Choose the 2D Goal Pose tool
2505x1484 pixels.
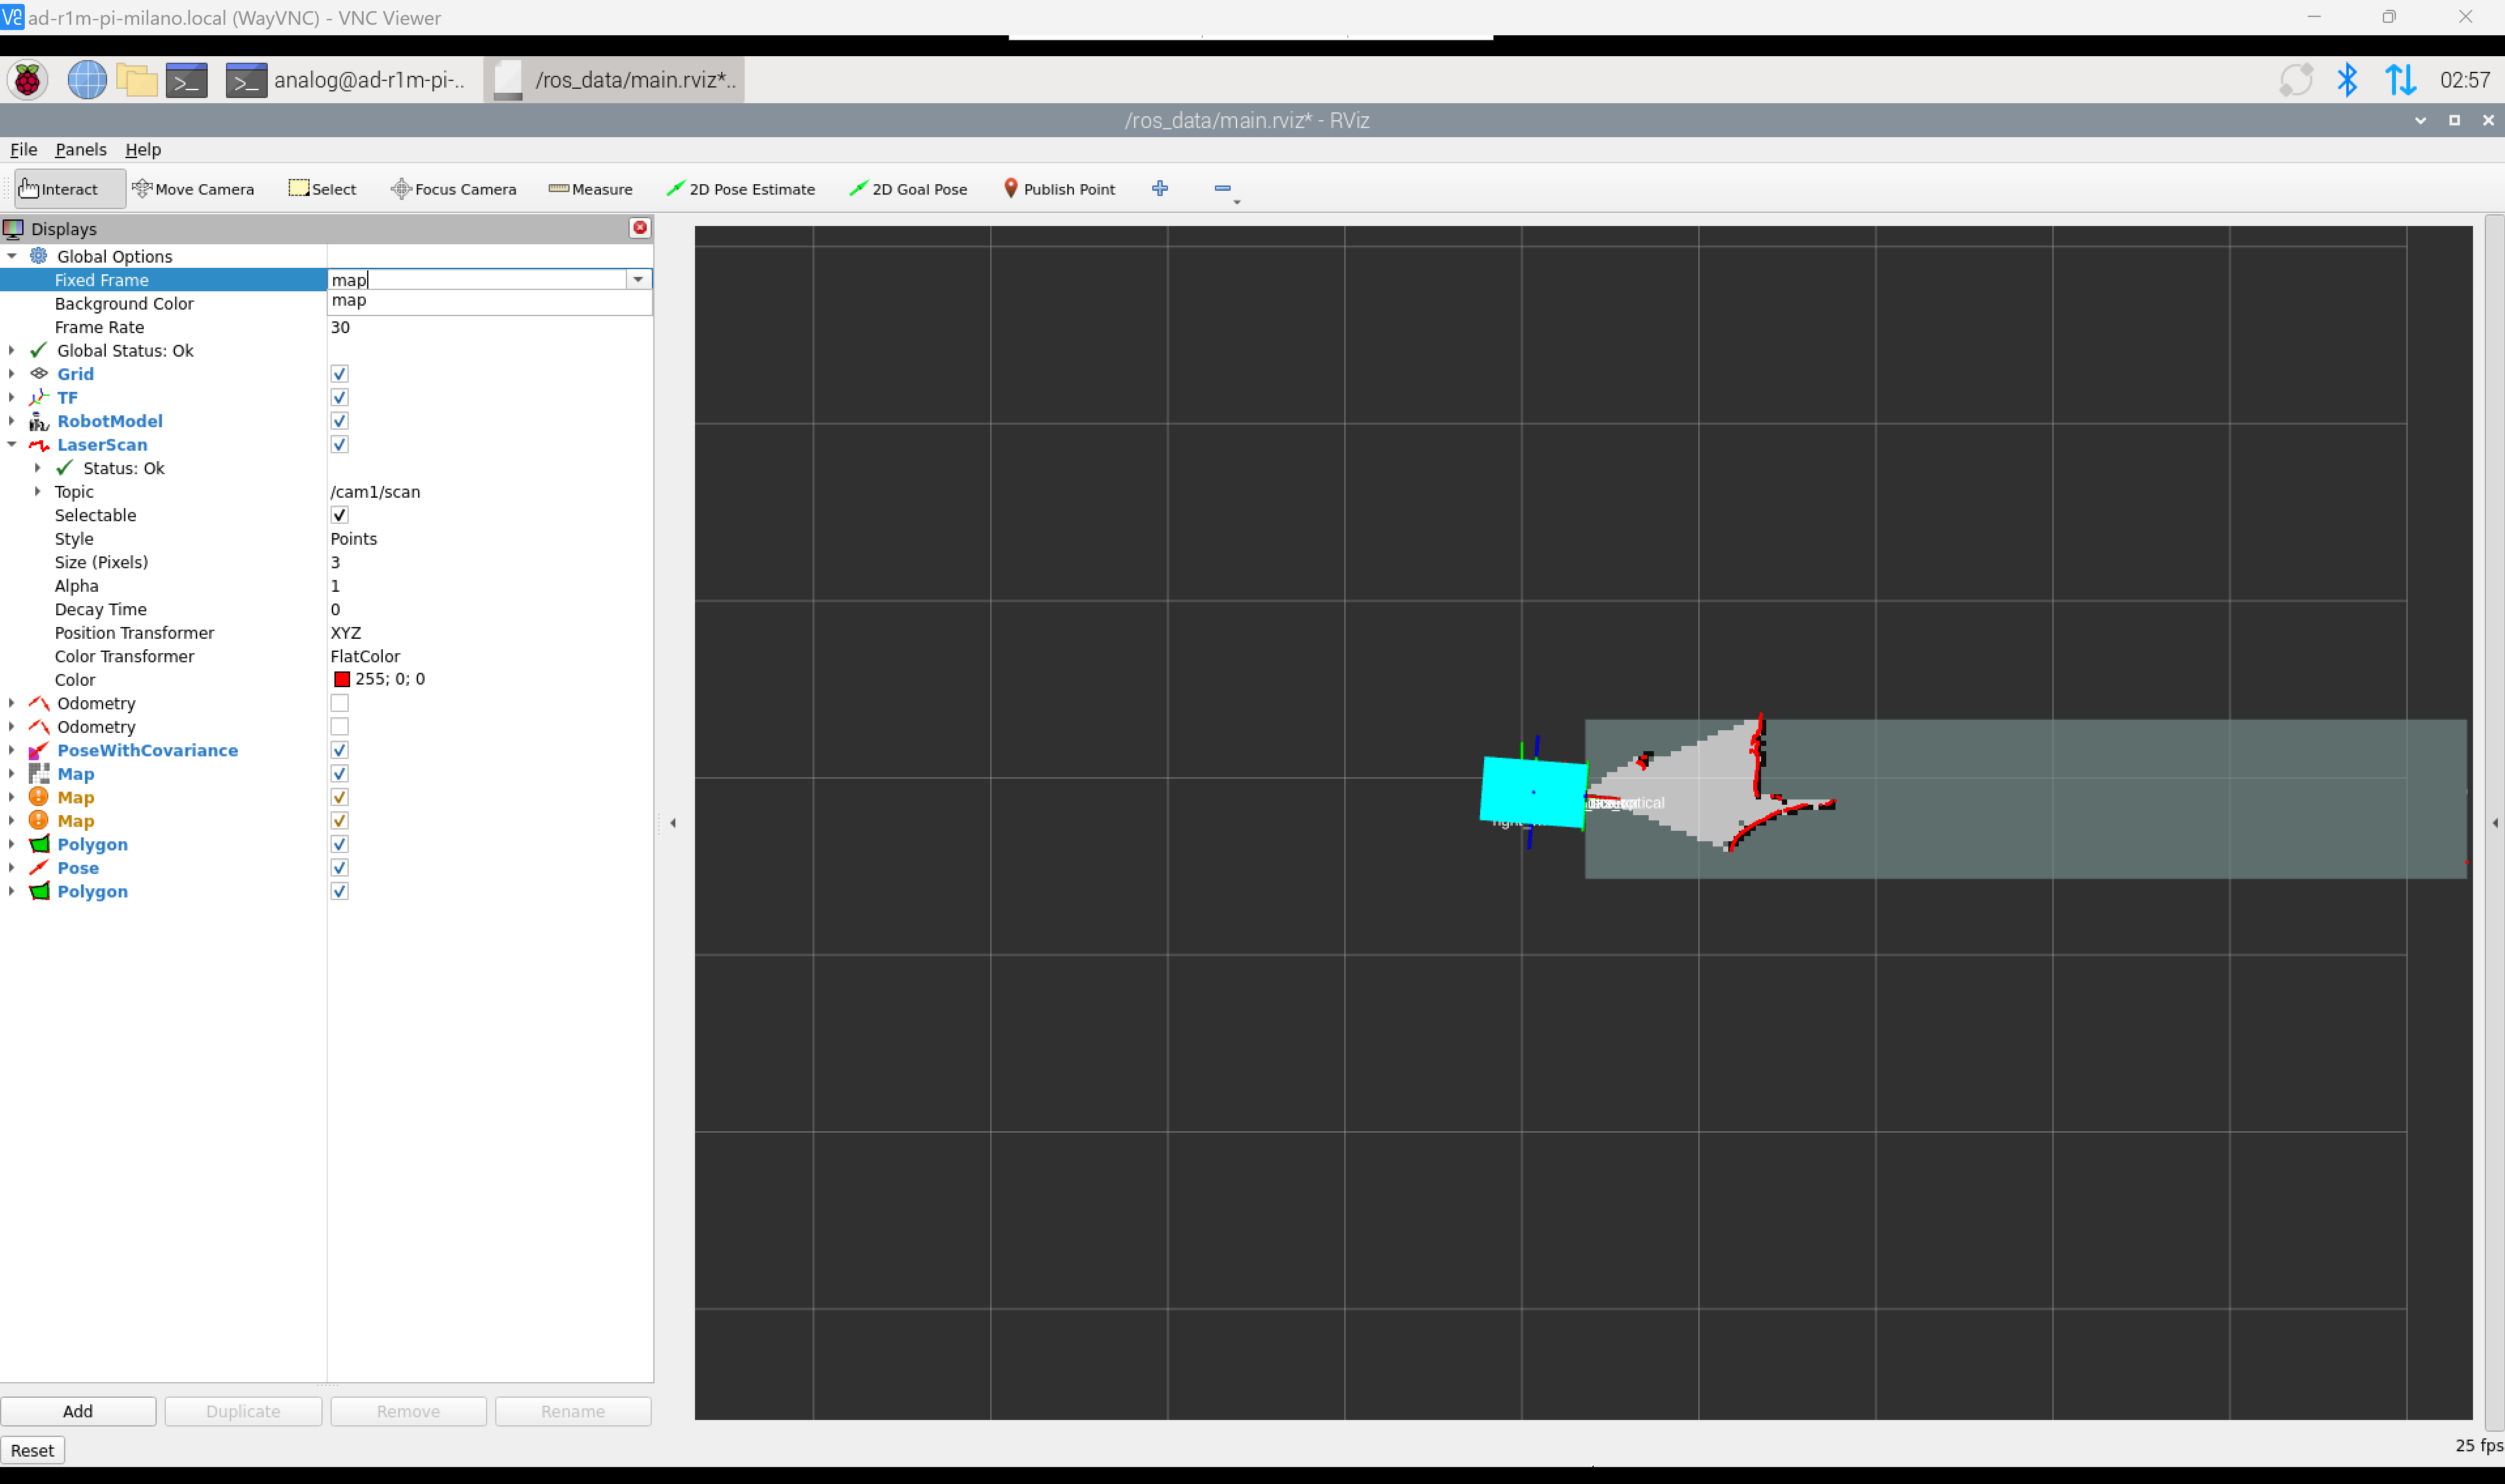tap(908, 189)
